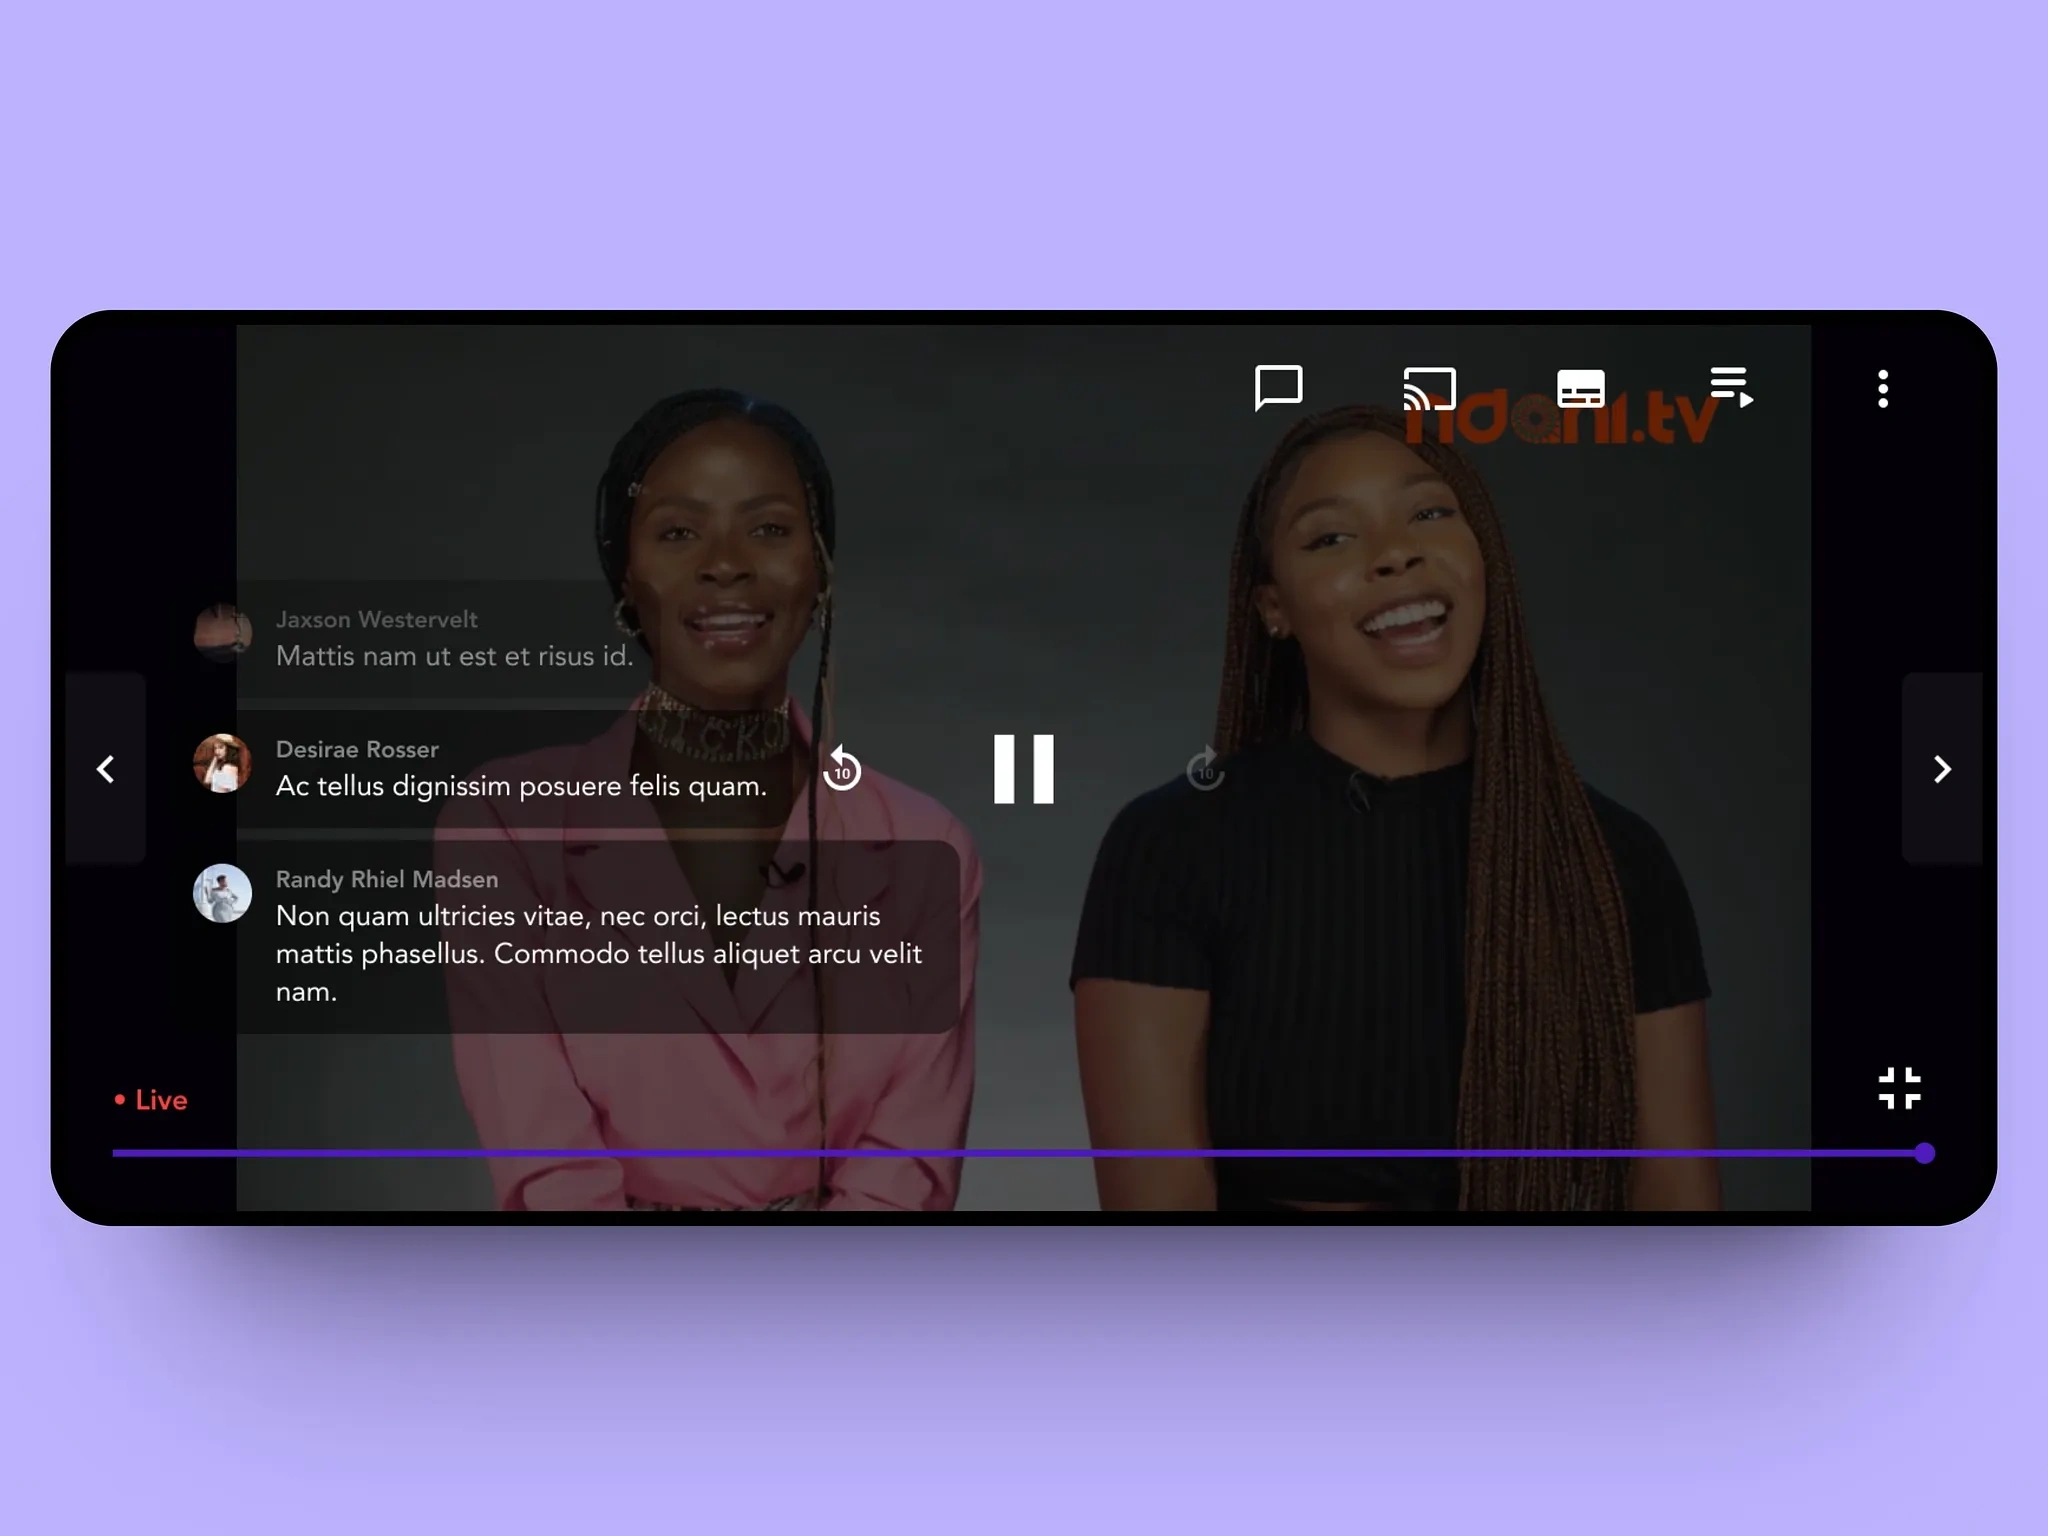Select Jaxson Westervelt's chat message

click(454, 656)
